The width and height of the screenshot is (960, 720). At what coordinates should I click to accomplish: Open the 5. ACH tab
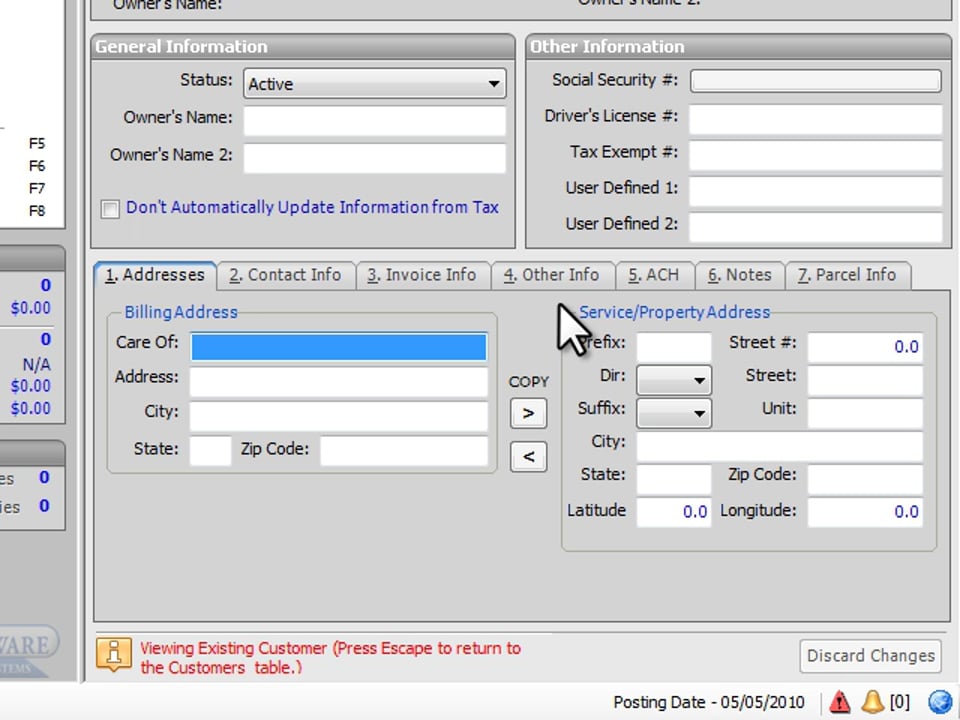(x=654, y=276)
